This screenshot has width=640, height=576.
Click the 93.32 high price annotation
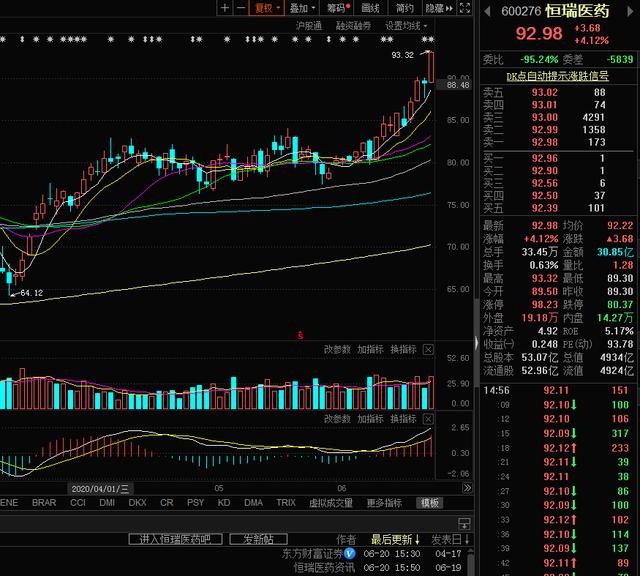pos(402,55)
